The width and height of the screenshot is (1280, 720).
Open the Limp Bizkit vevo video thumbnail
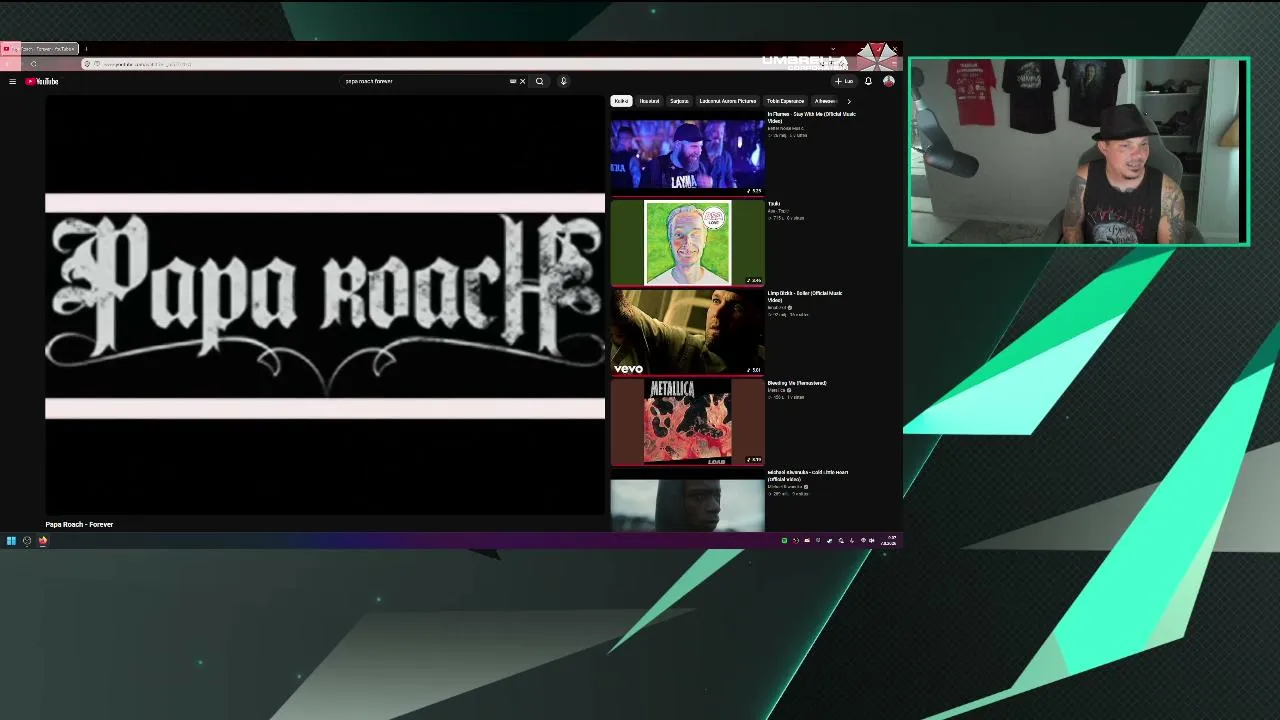pyautogui.click(x=687, y=332)
